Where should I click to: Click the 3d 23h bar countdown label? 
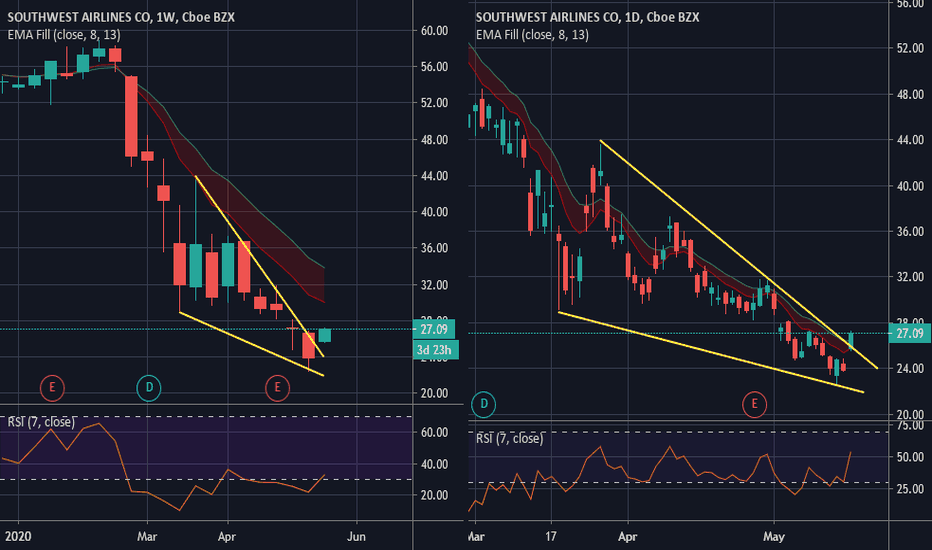click(435, 350)
